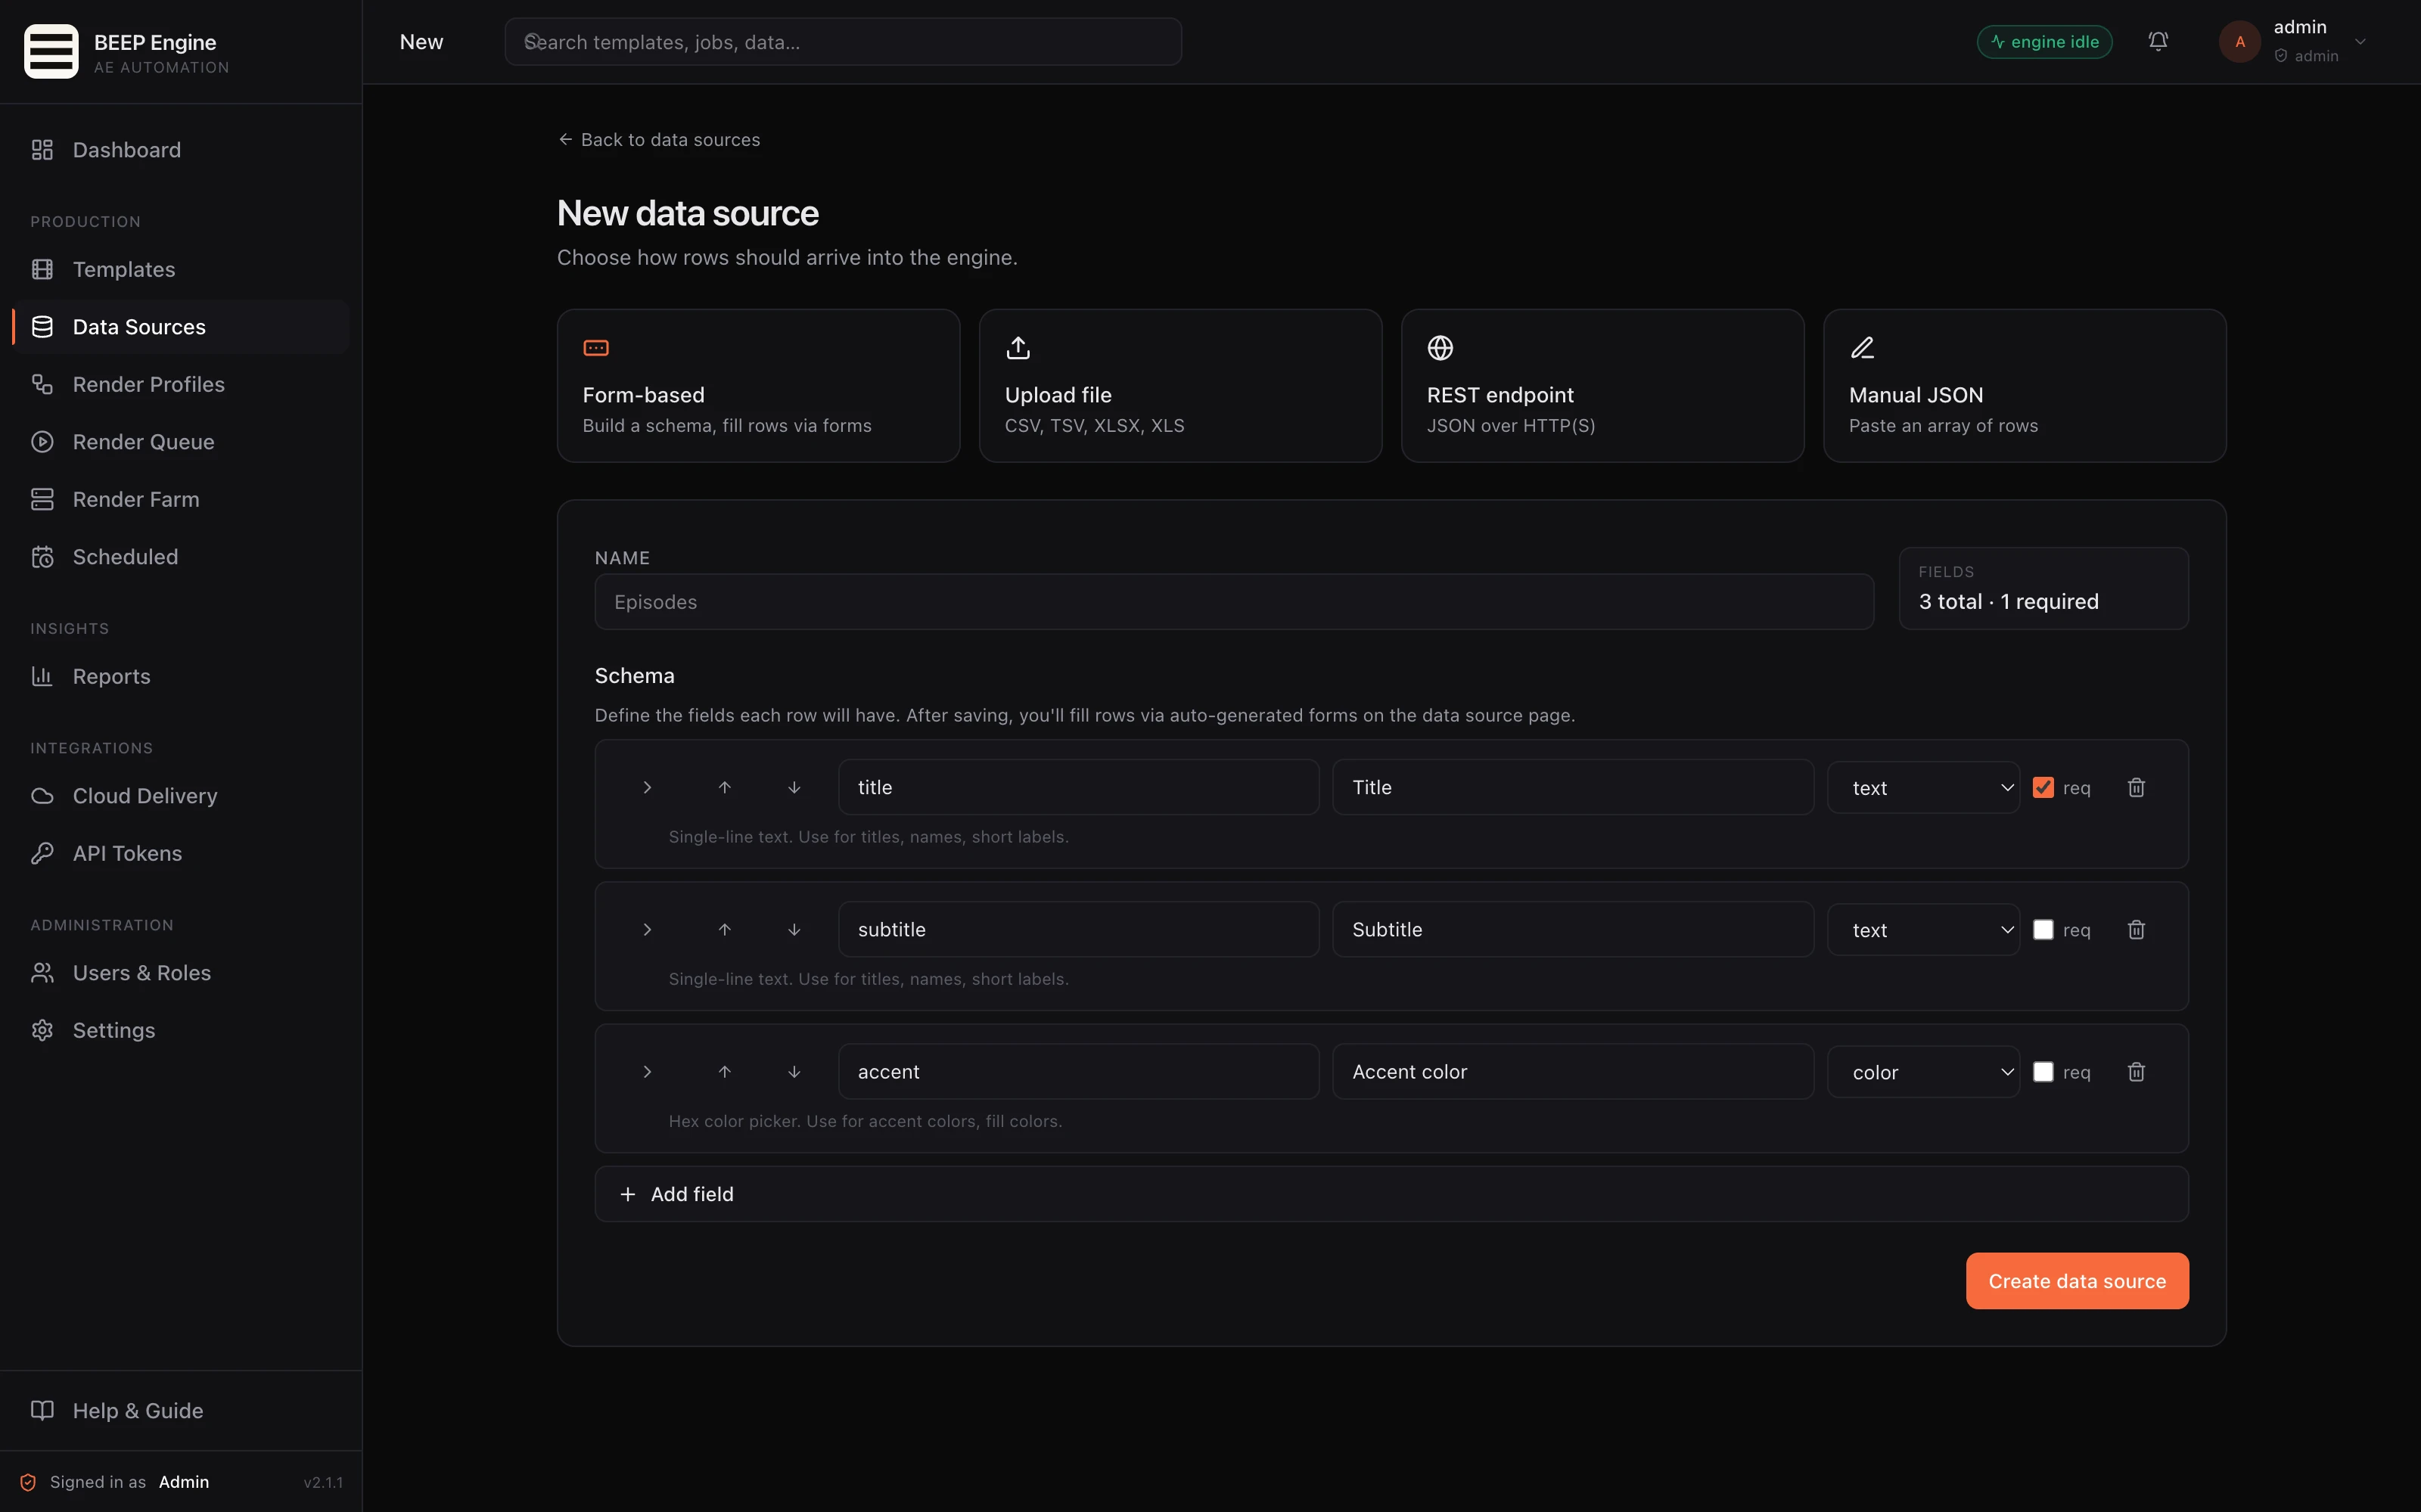
Task: Click the Help & Guide book icon
Action: coord(42,1411)
